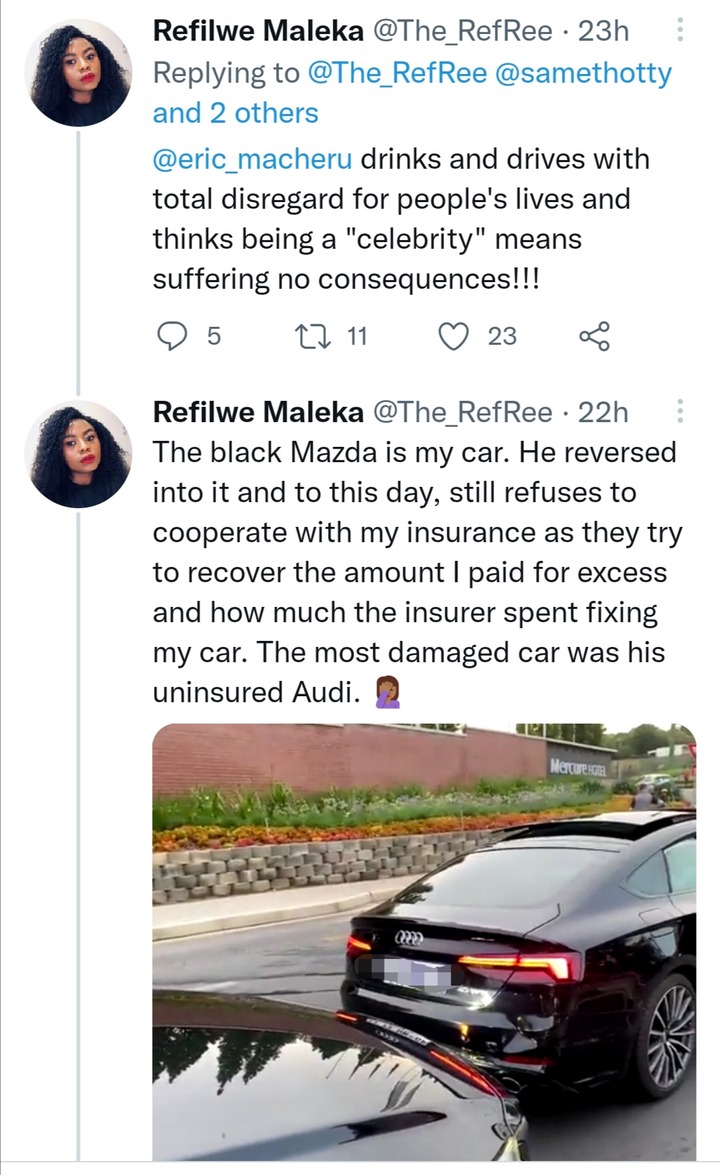
Task: Open Refilwe Maleka's avatar on second tweet
Action: tap(78, 454)
